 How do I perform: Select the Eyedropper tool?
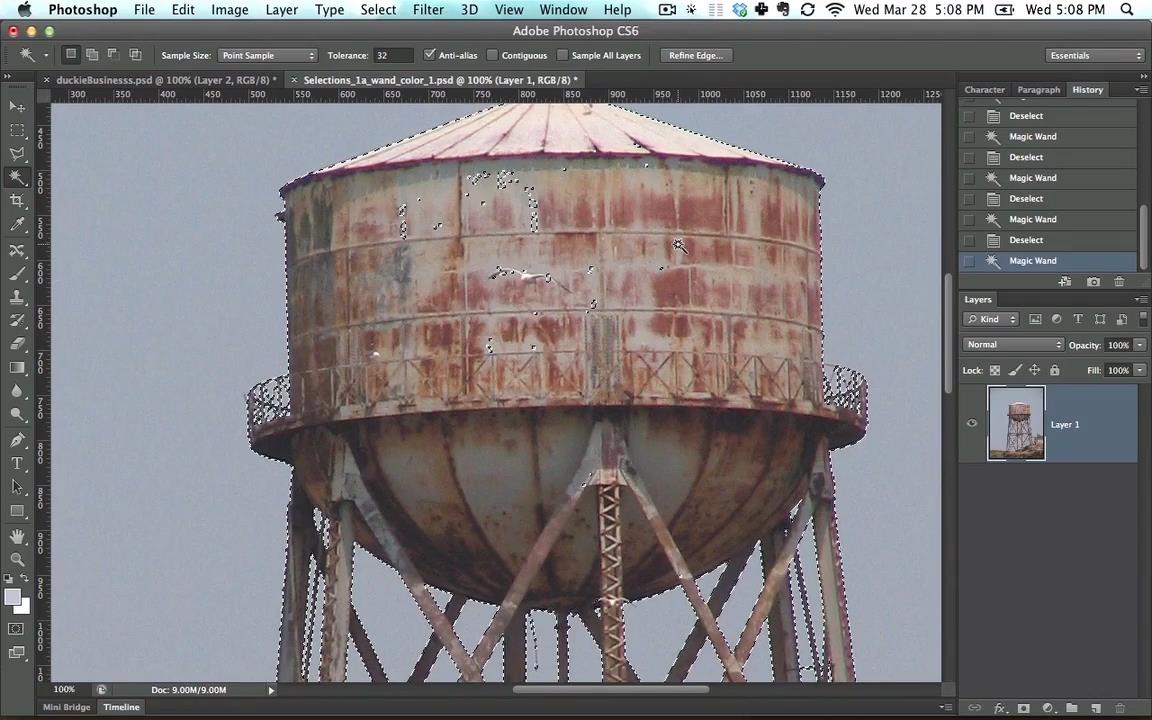17,224
